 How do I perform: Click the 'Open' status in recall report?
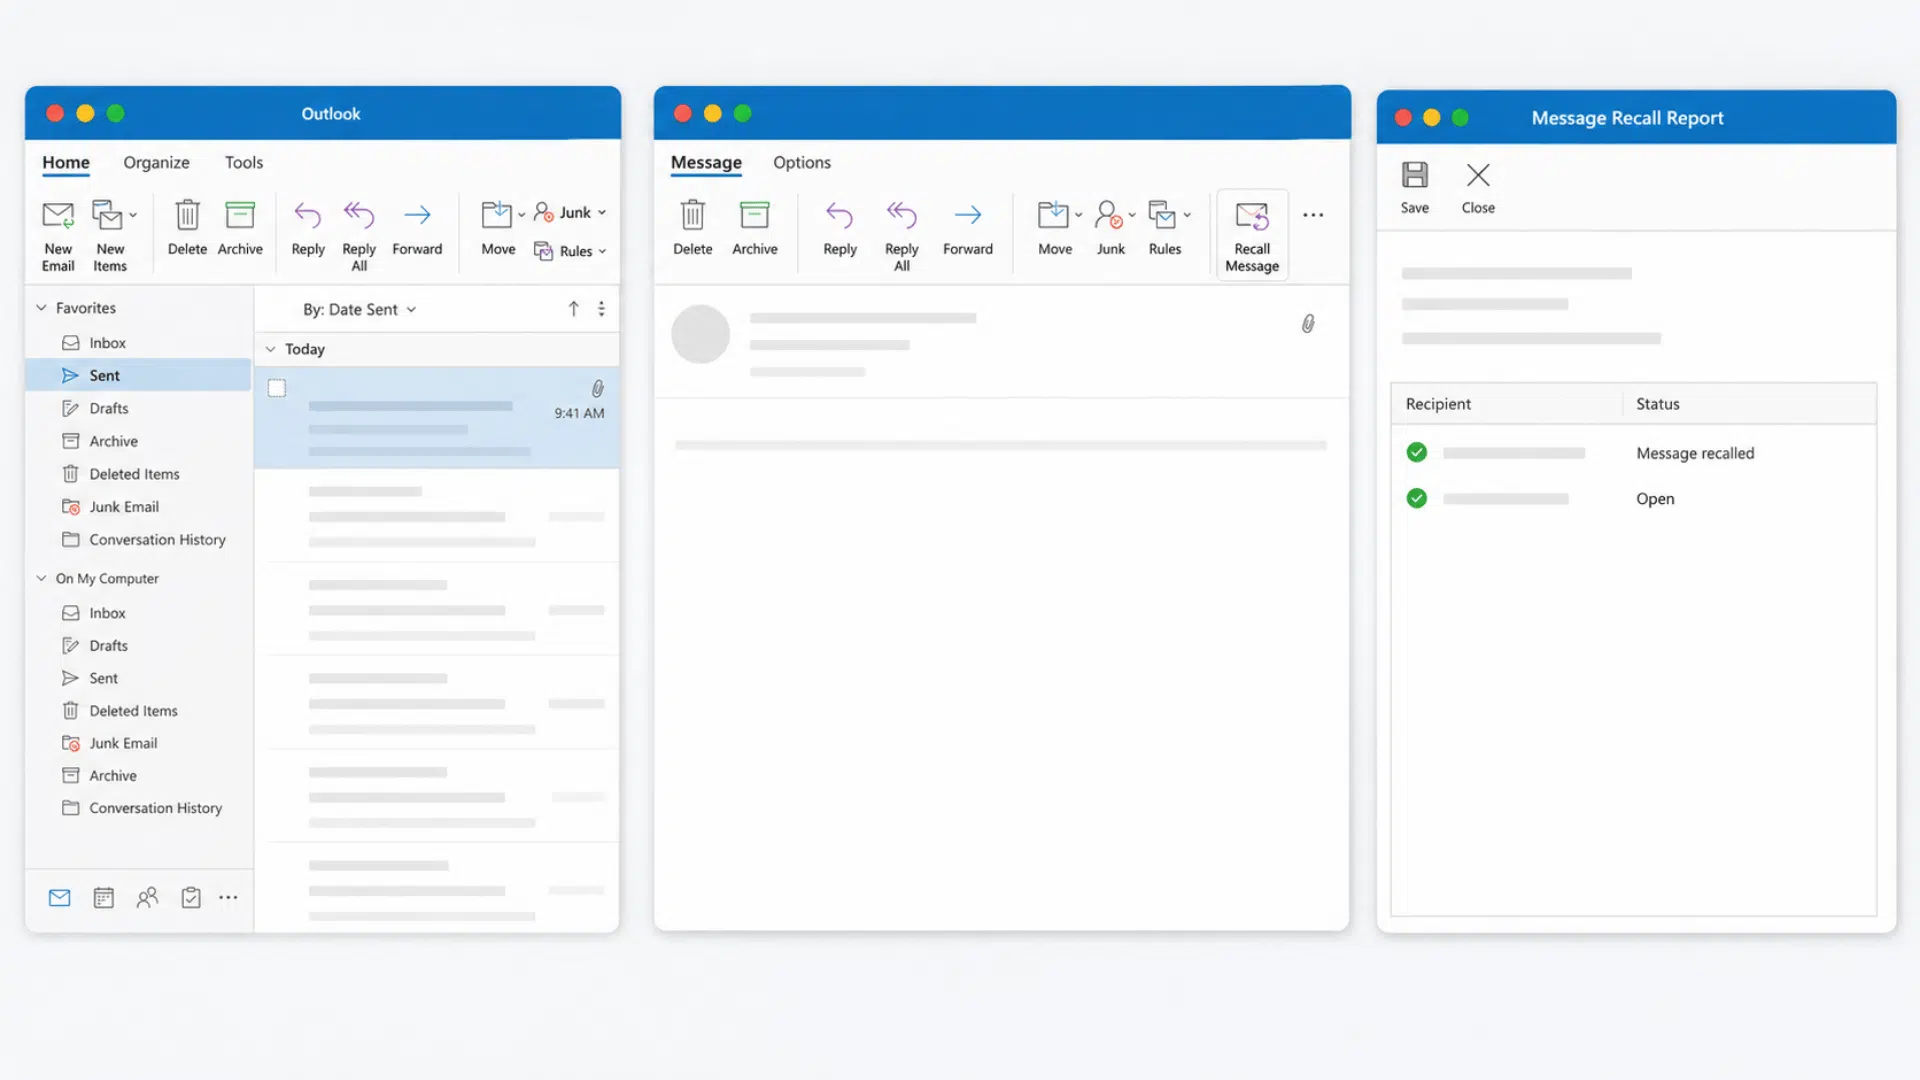1655,499
